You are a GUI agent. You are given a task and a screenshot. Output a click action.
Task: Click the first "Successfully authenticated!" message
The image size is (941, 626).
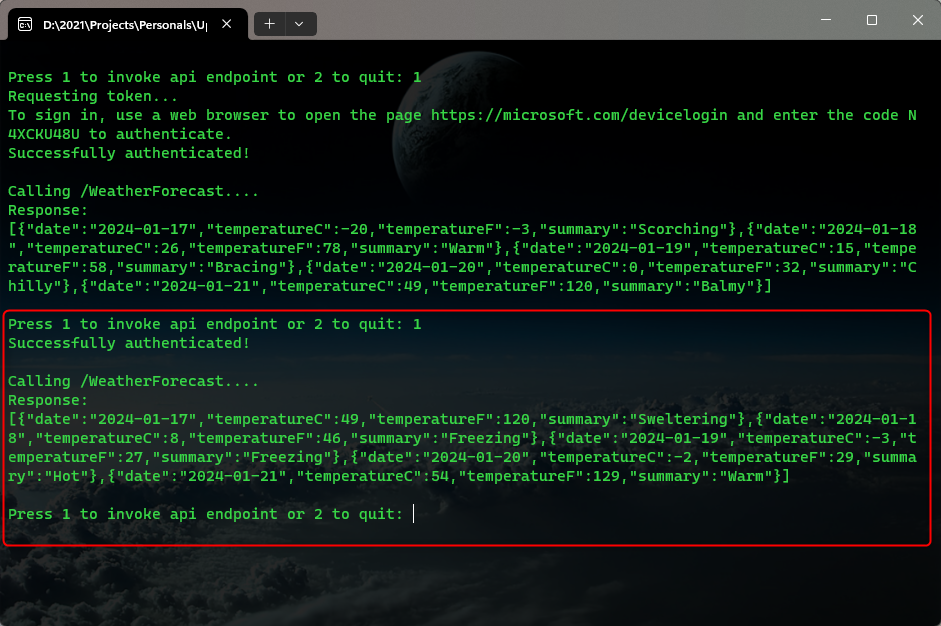point(128,153)
